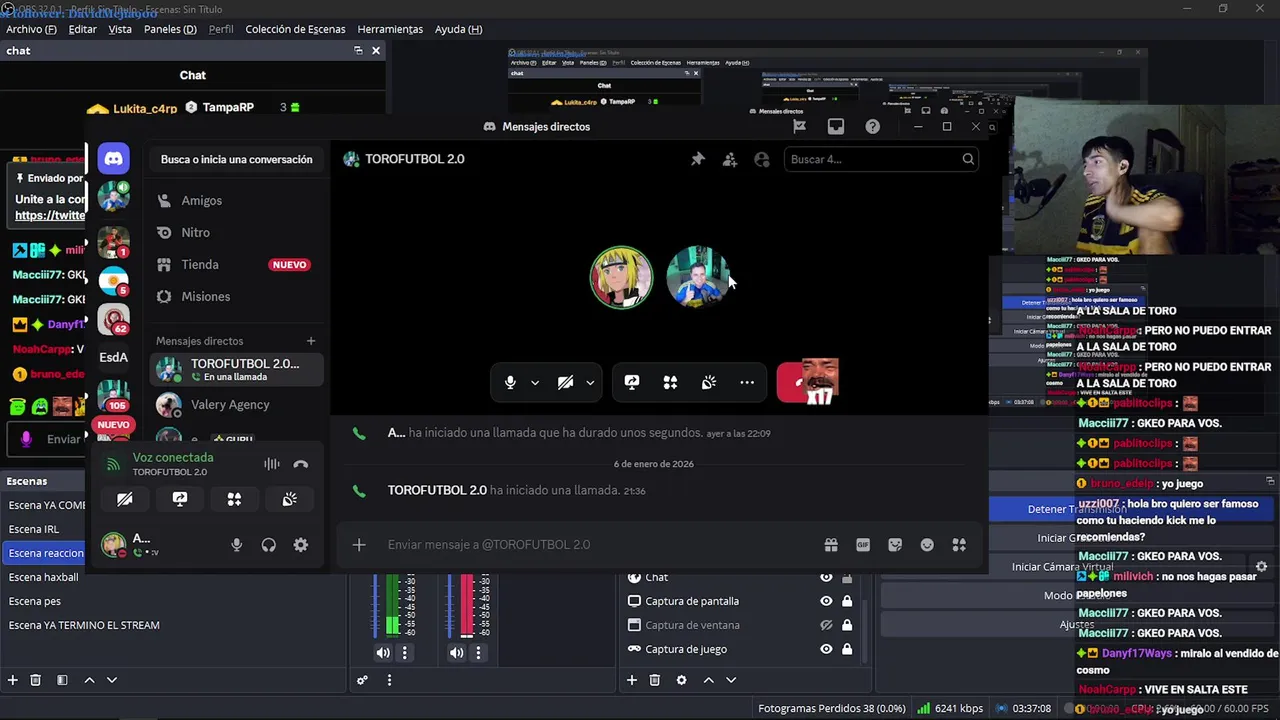Remove selected scene trash icon
The width and height of the screenshot is (1280, 720).
(x=36, y=680)
